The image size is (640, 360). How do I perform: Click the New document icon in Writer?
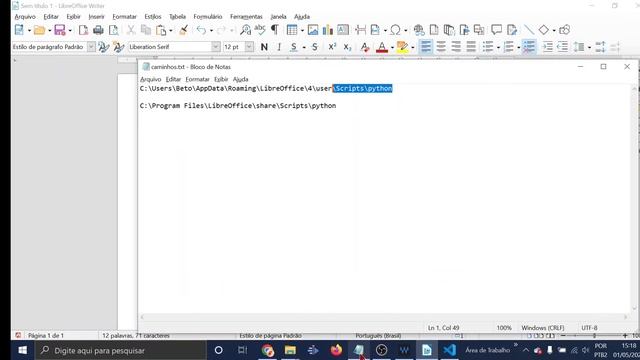coord(19,30)
